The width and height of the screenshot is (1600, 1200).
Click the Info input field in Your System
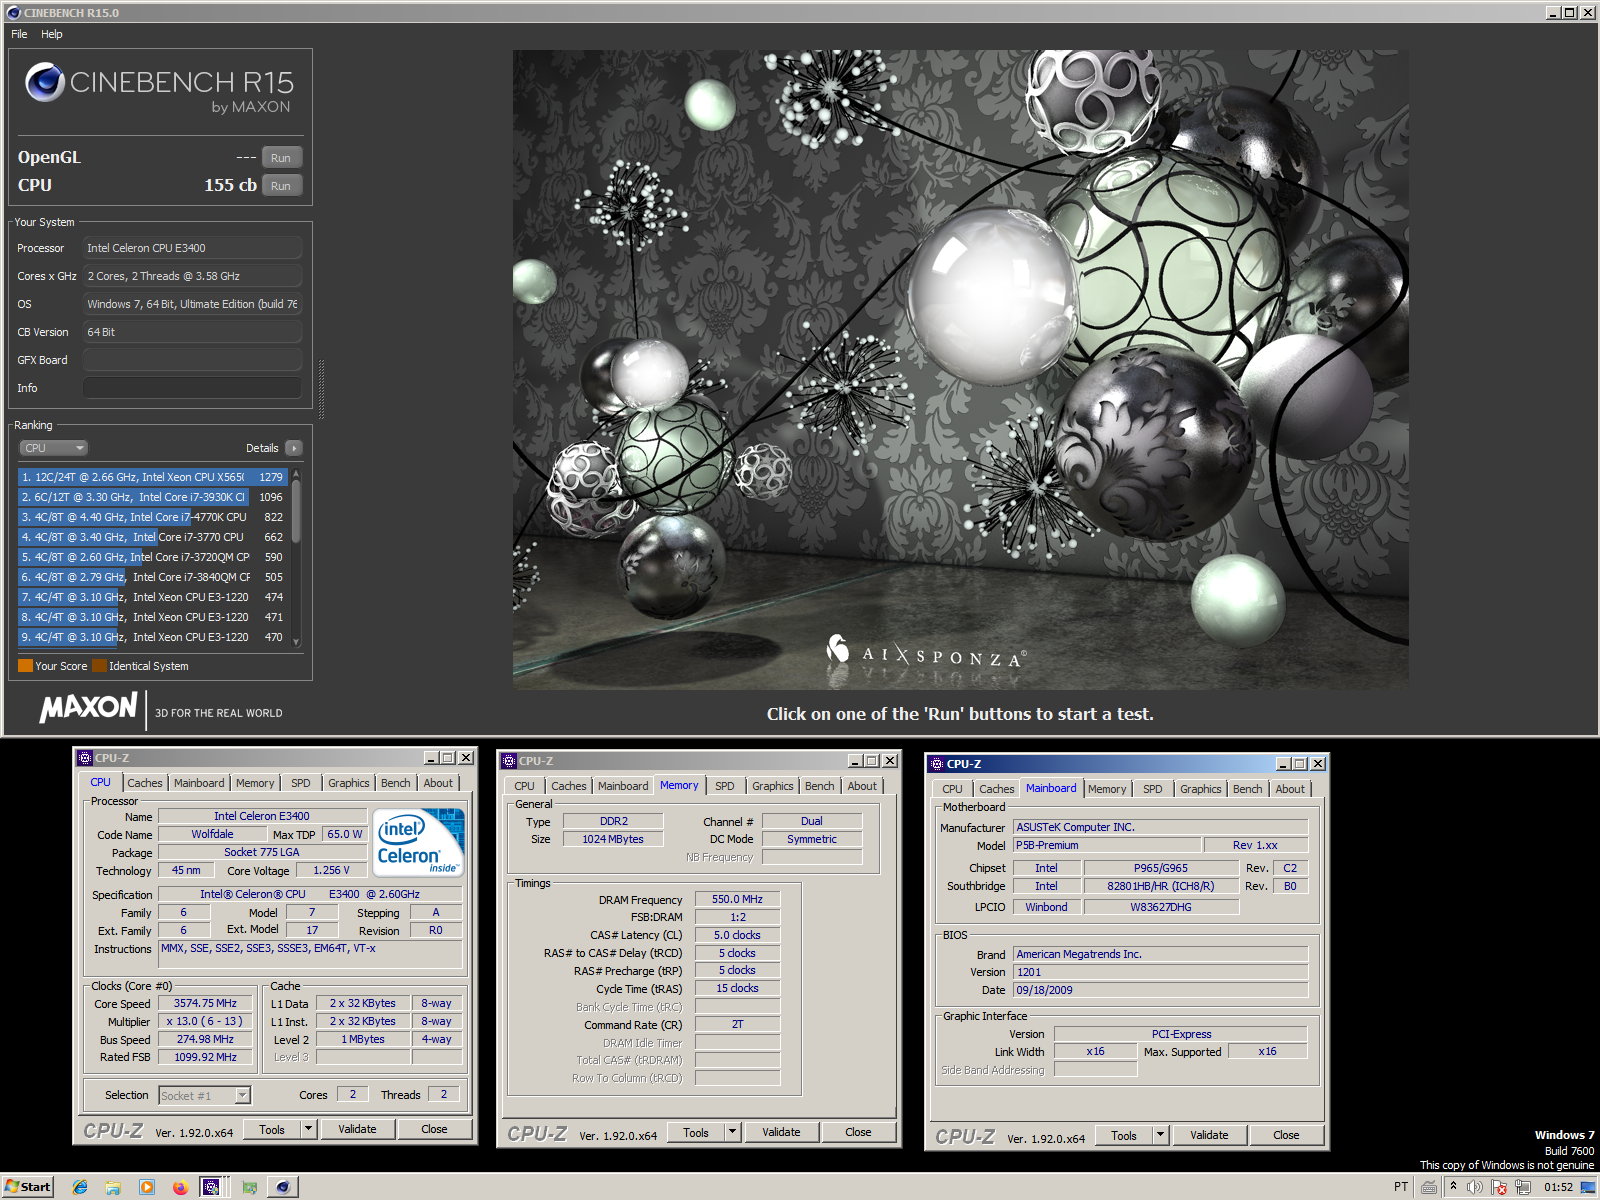192,388
